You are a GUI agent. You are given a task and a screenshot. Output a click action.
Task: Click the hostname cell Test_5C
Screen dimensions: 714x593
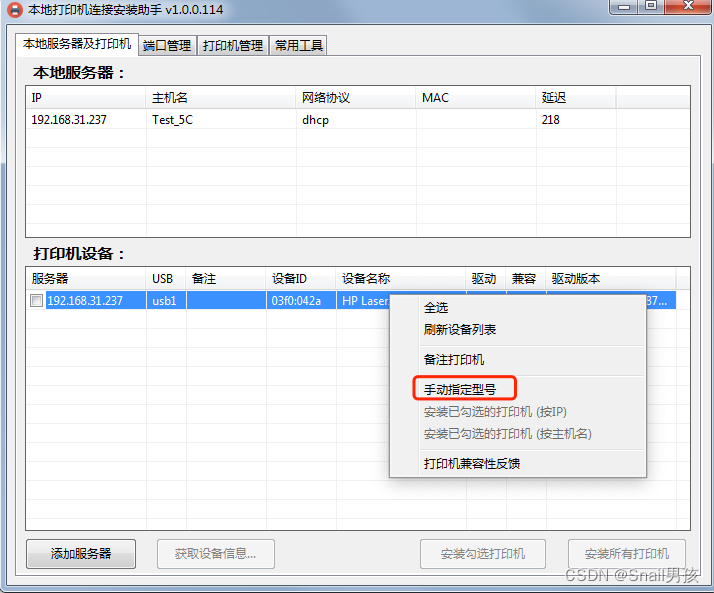click(x=173, y=120)
